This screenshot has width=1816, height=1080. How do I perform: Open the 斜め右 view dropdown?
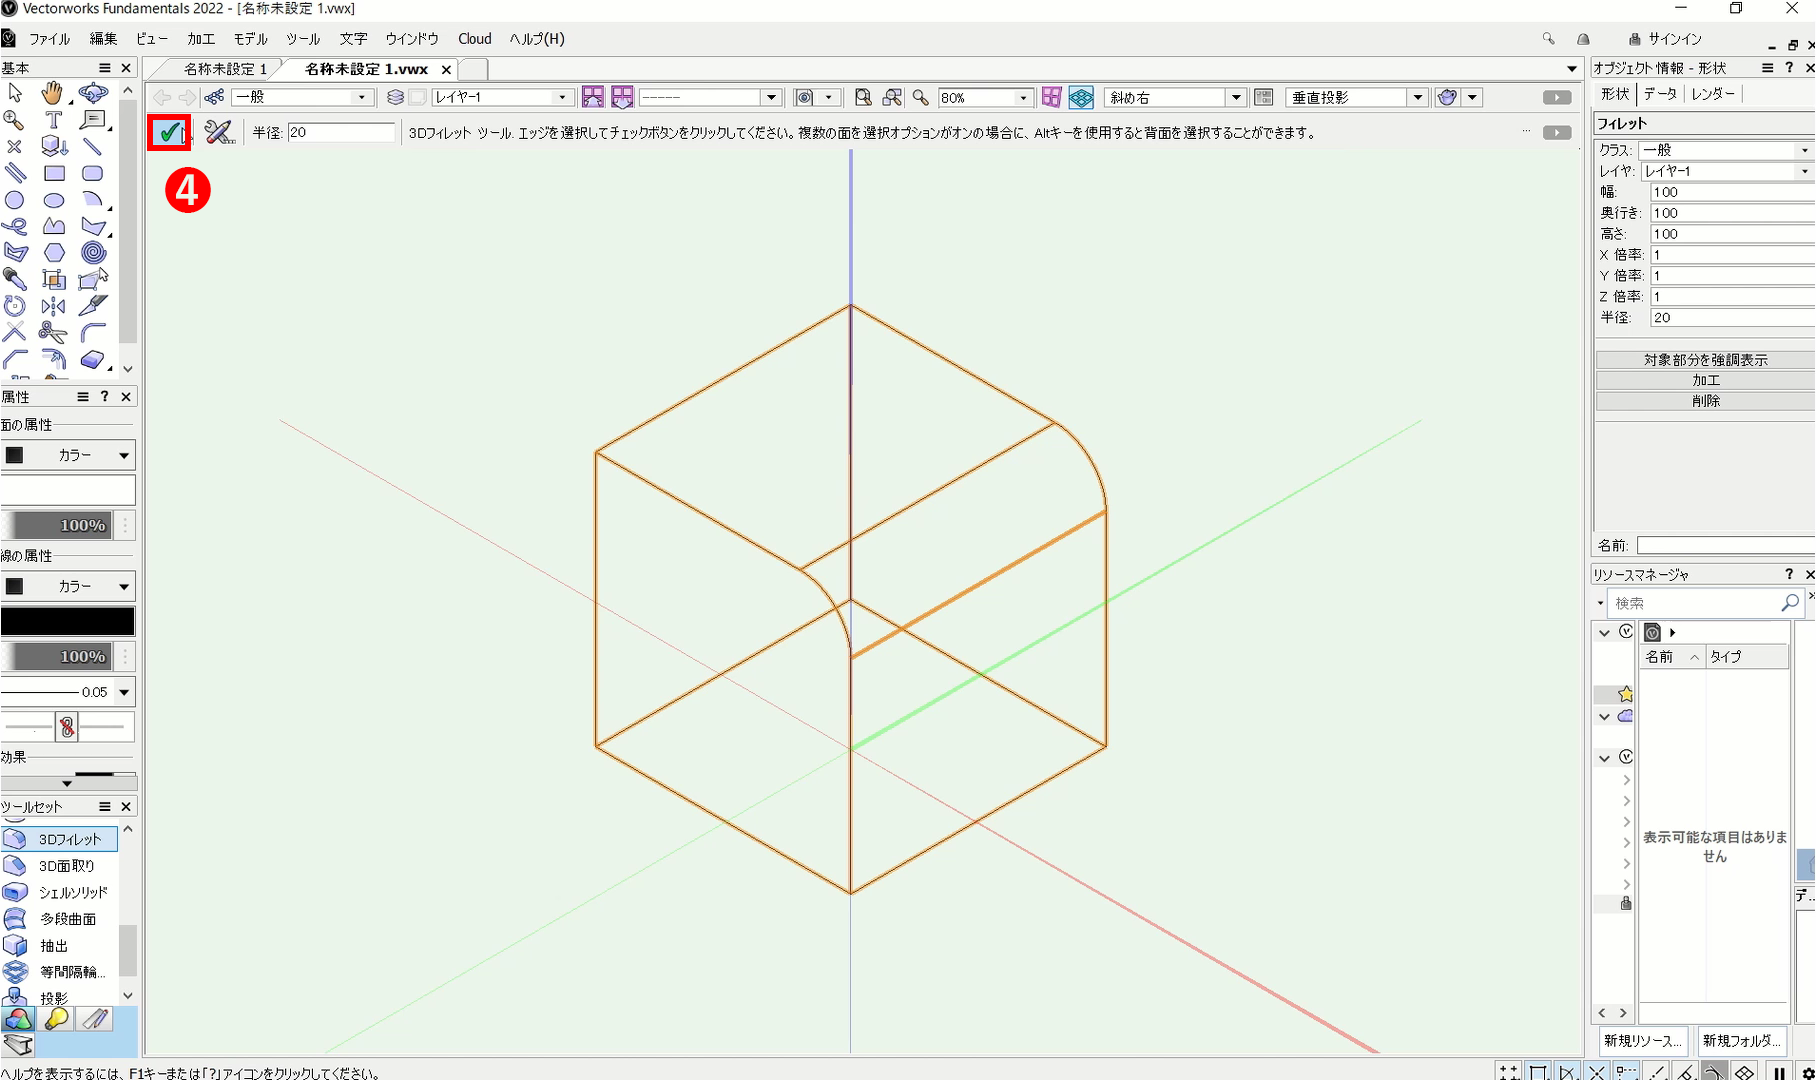point(1175,97)
